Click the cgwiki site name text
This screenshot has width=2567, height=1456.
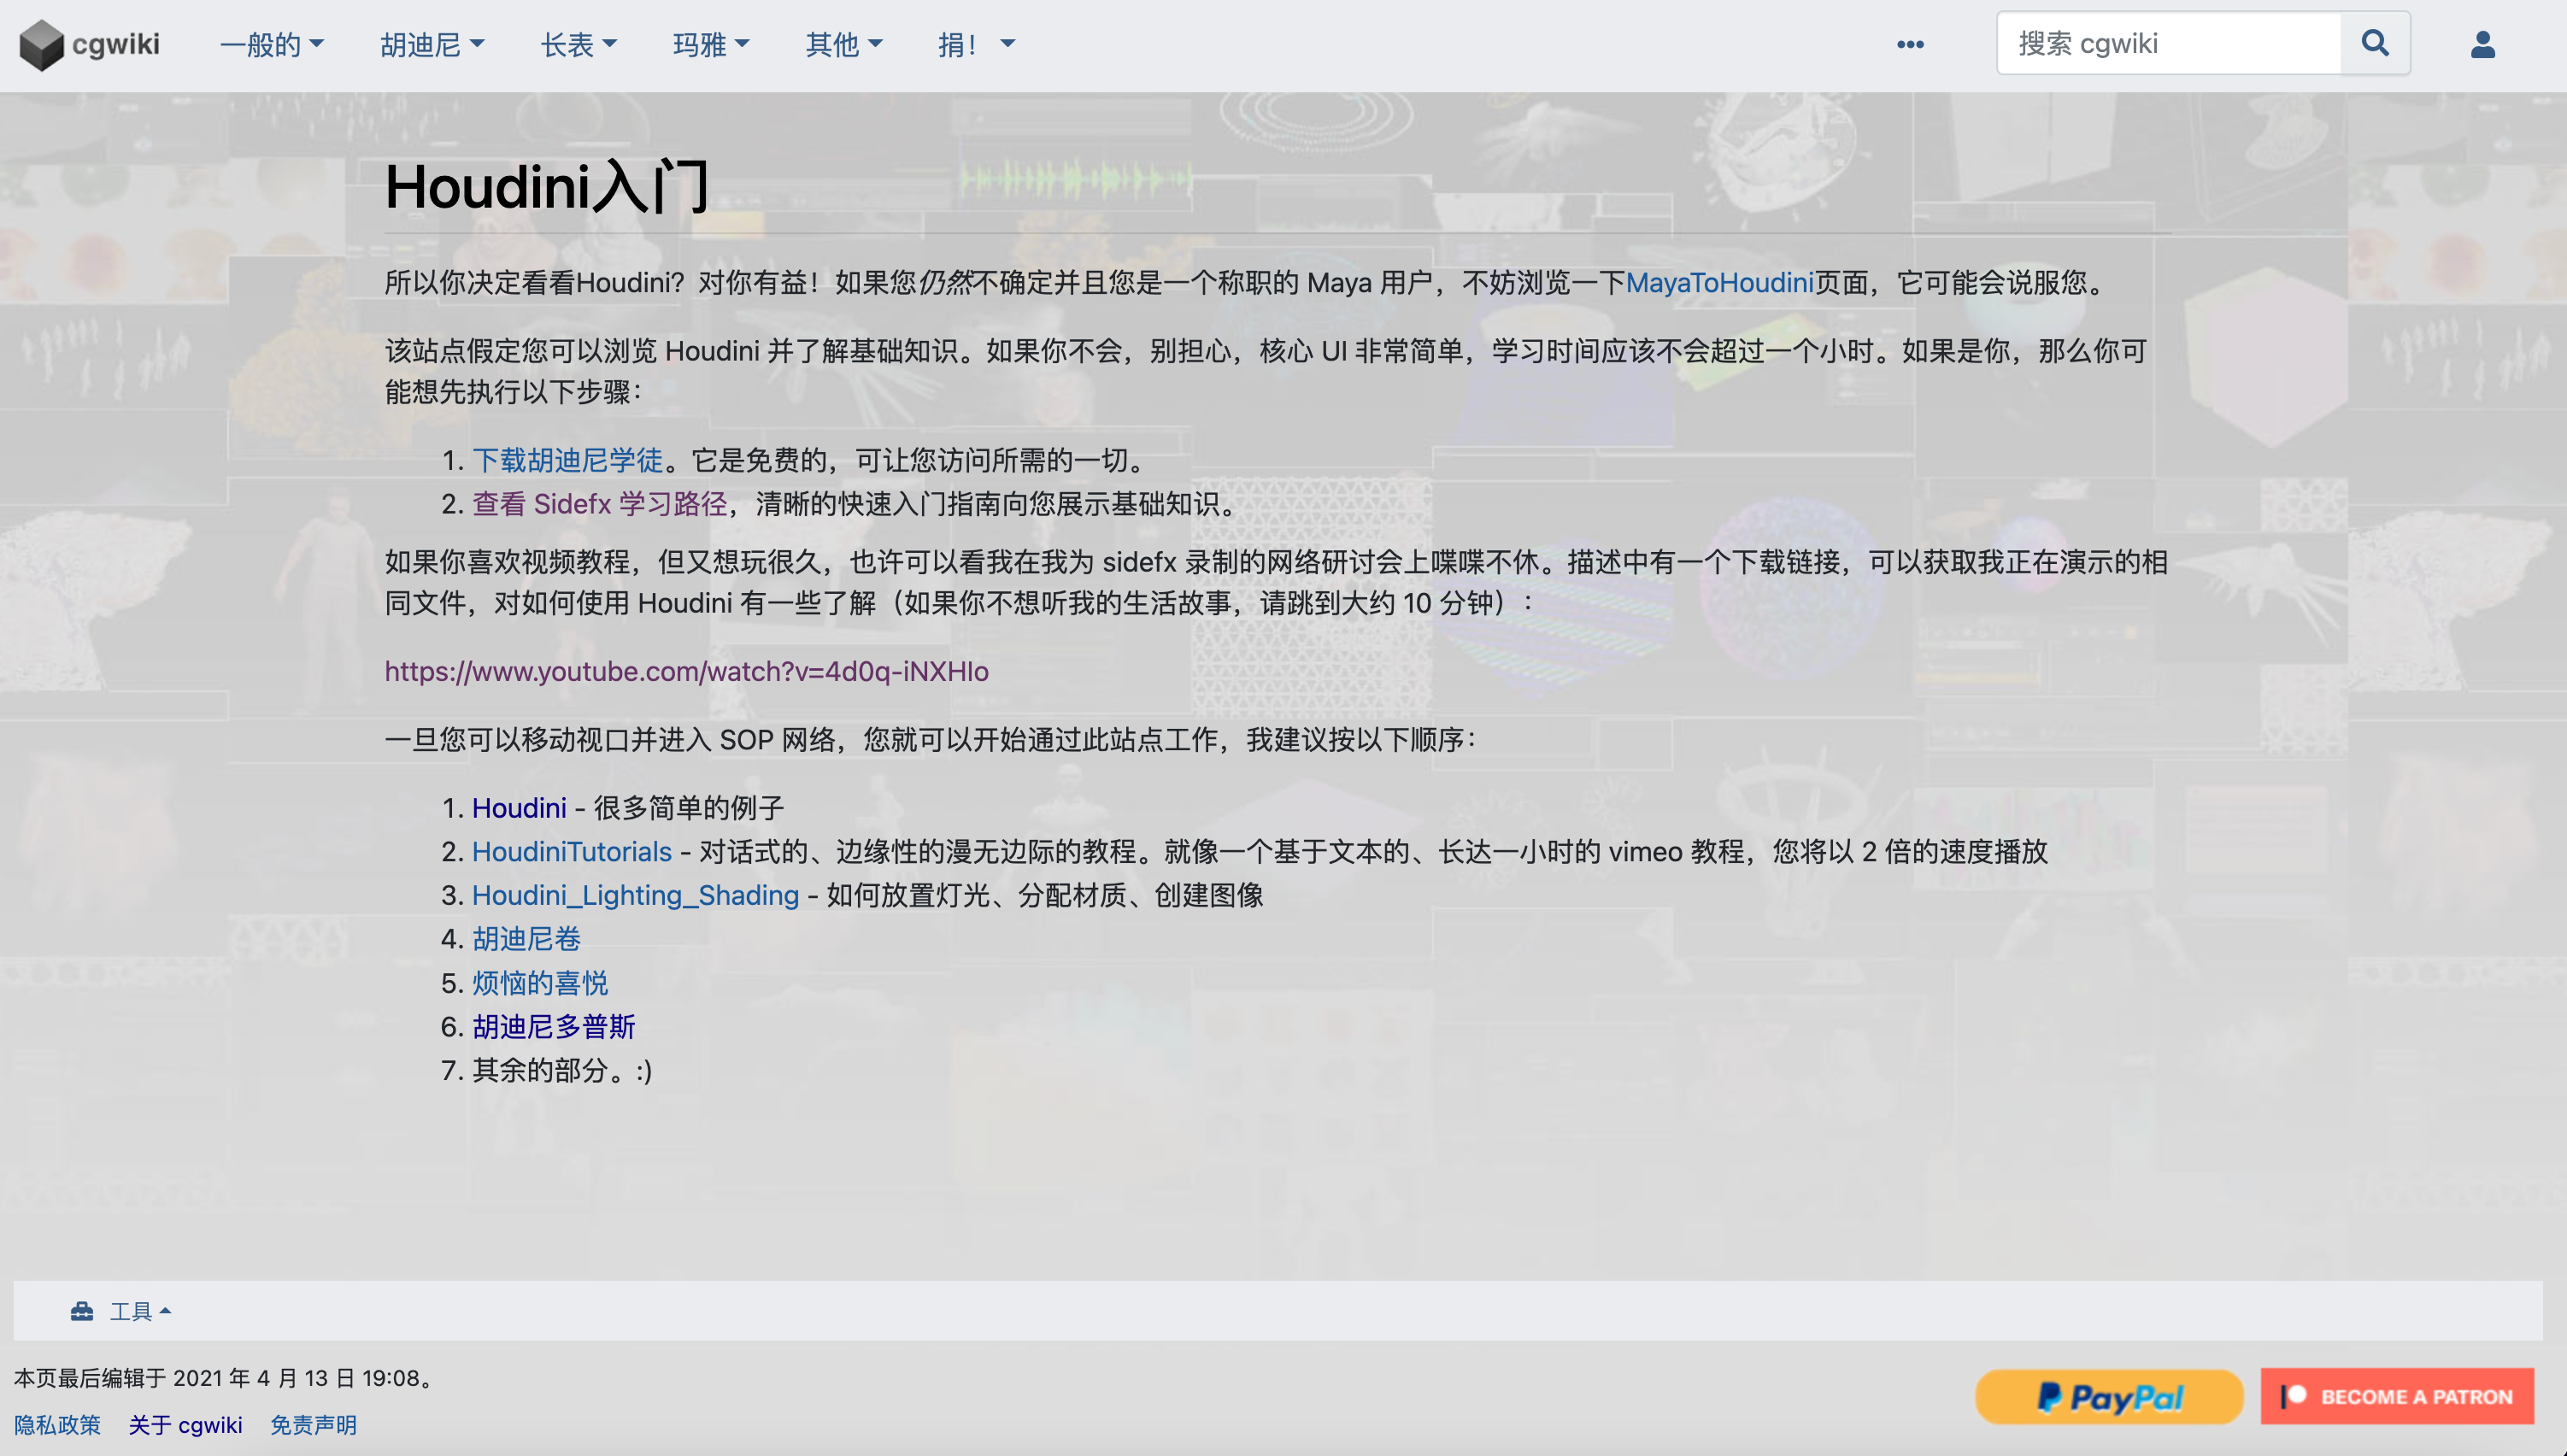click(115, 44)
